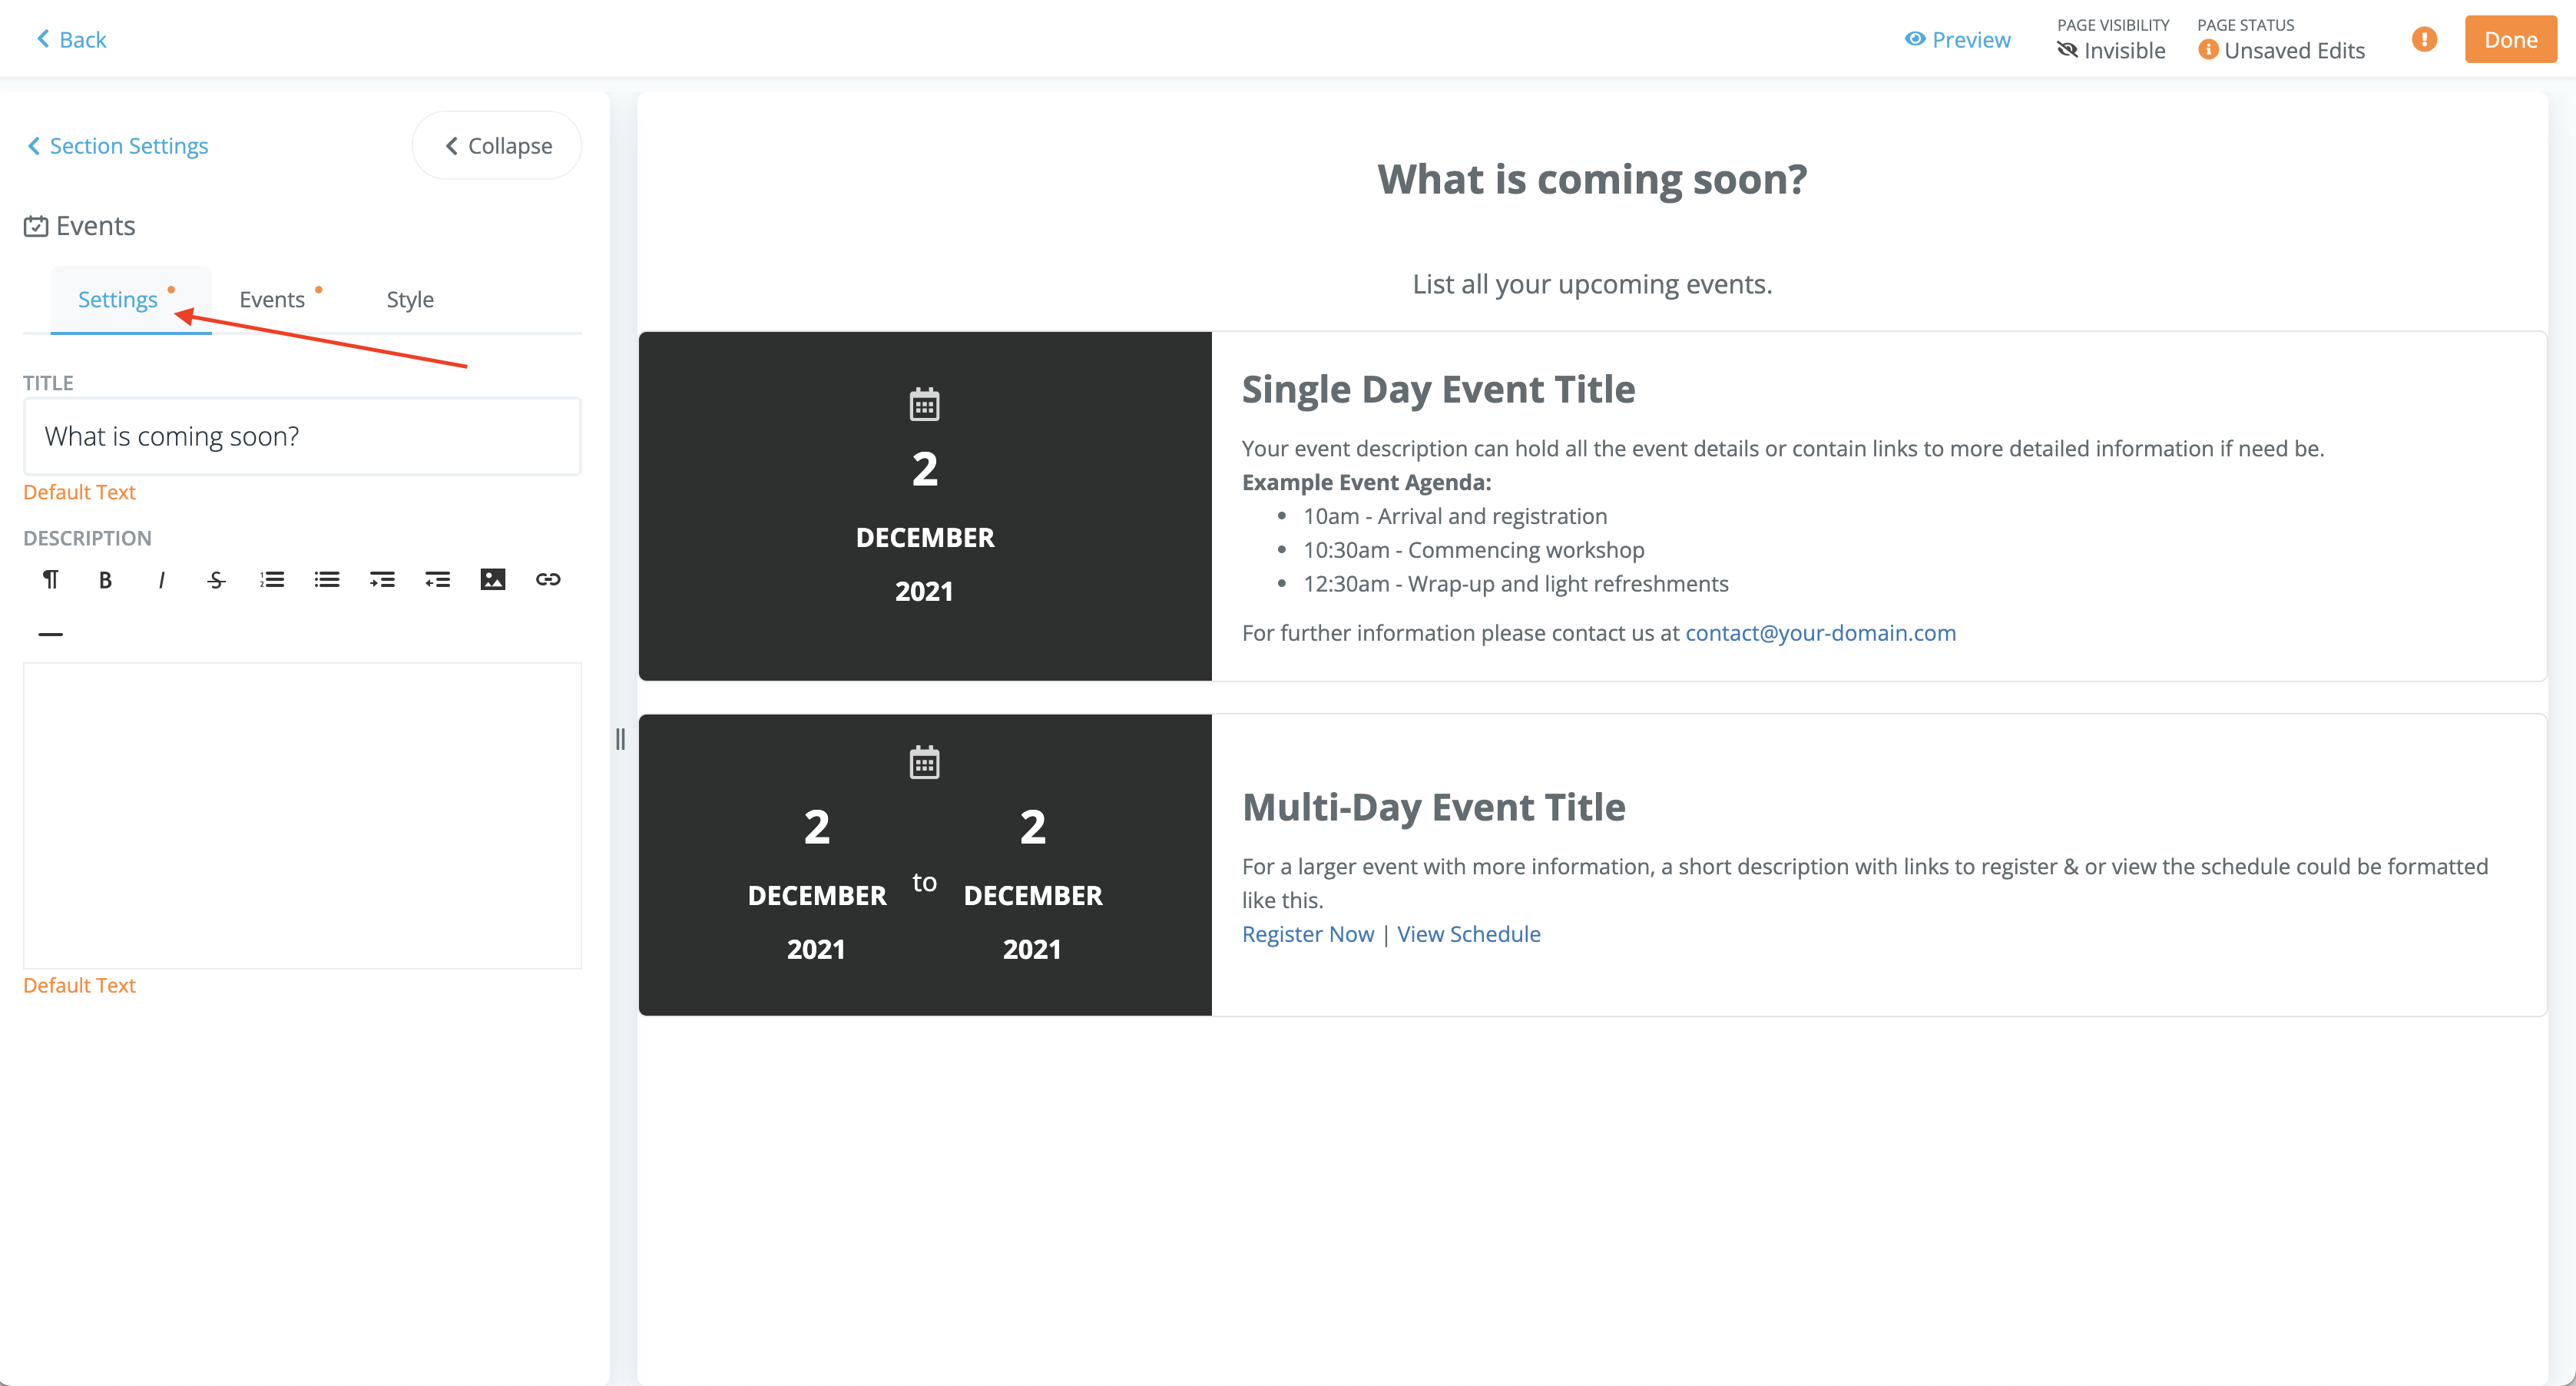Click the View Schedule link

tap(1469, 934)
